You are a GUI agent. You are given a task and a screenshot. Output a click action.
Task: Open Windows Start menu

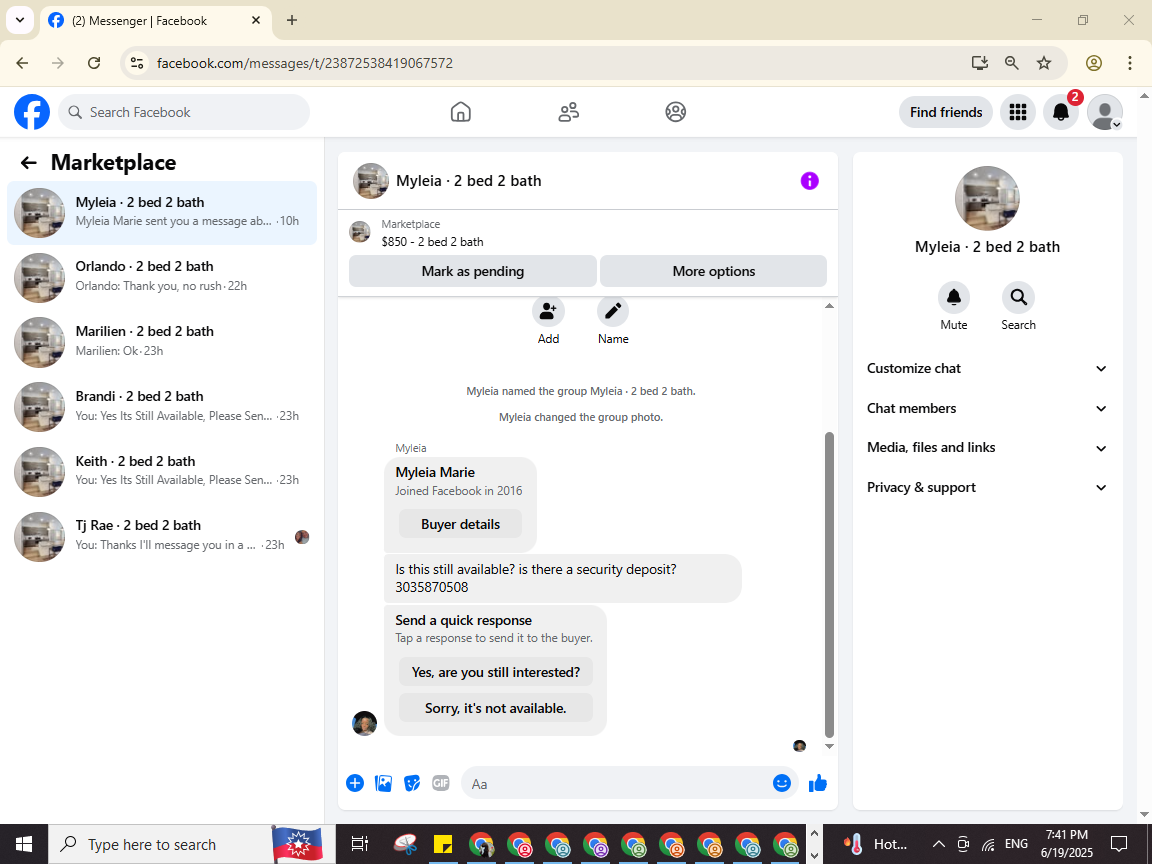click(x=24, y=843)
